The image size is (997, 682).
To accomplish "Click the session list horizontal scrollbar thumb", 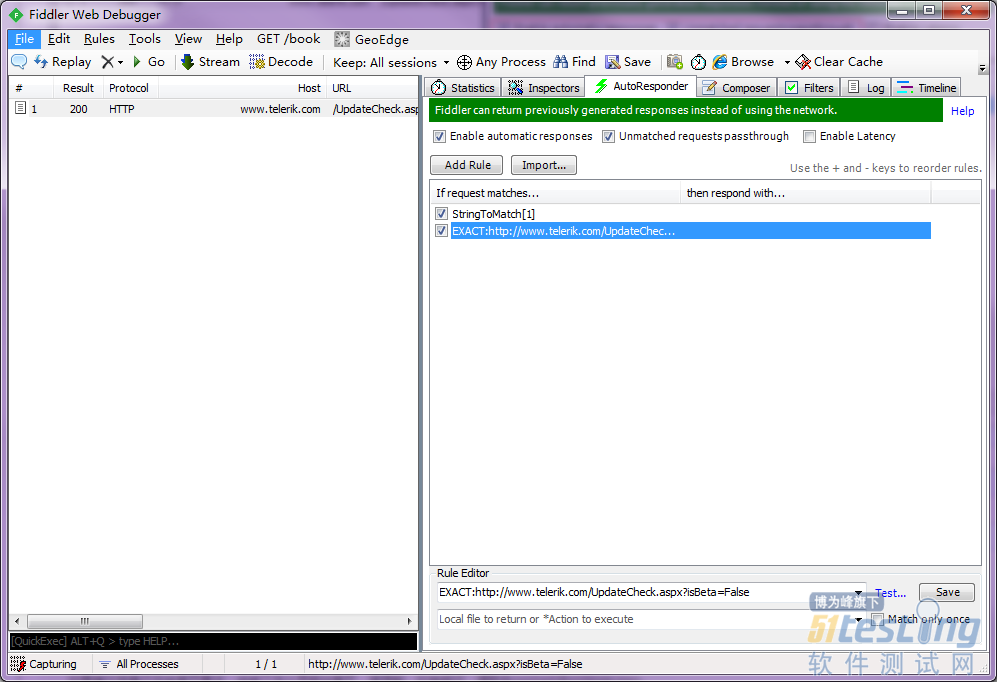I will [85, 621].
